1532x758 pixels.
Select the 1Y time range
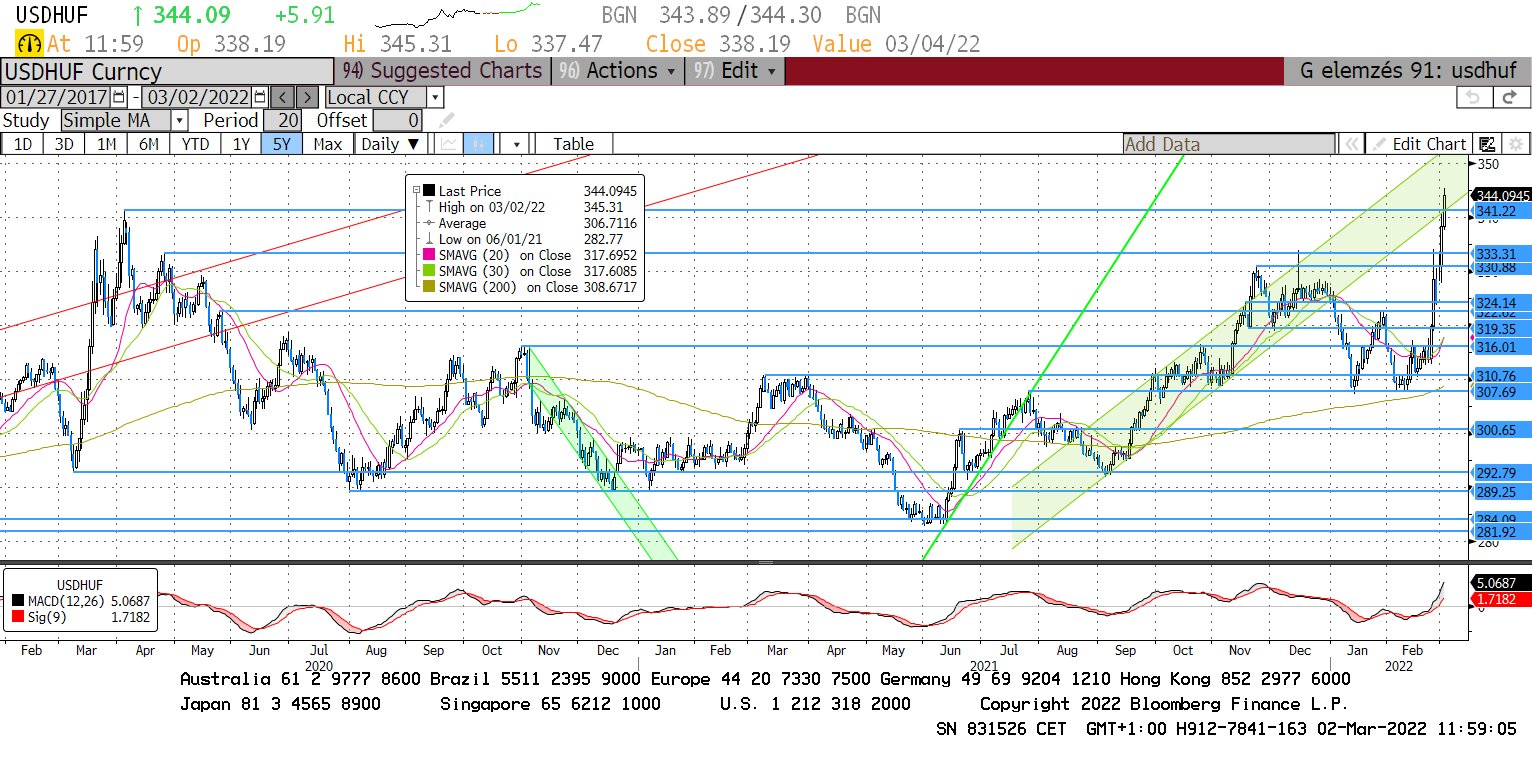(241, 144)
